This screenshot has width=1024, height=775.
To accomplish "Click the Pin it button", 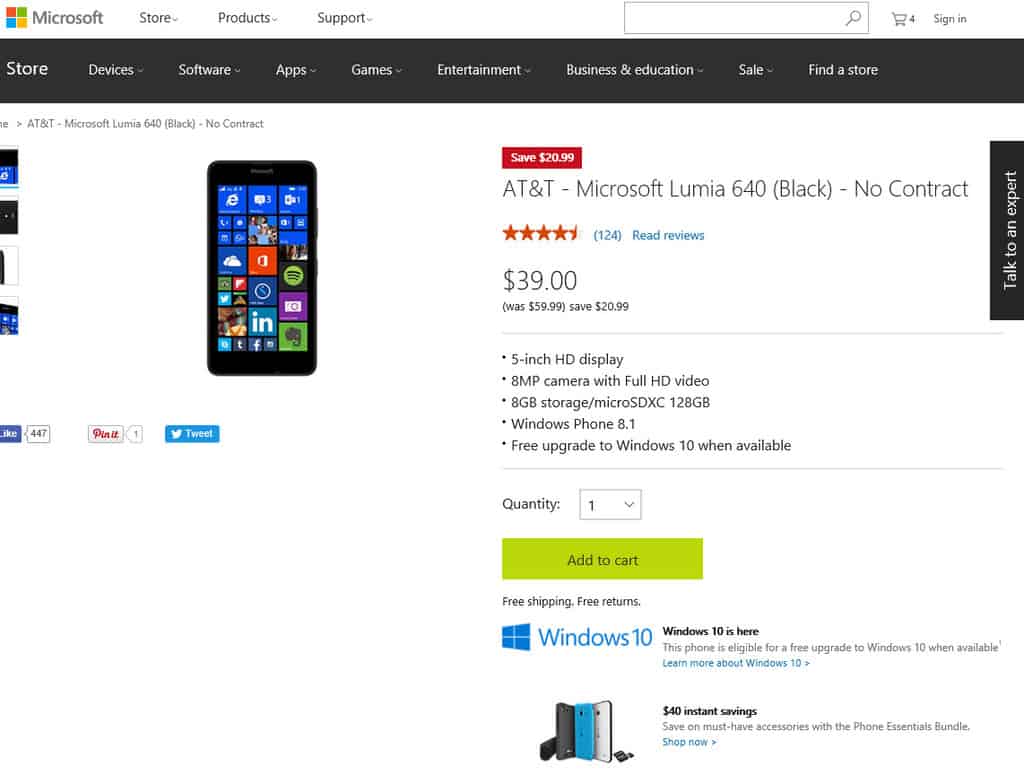I will coord(105,434).
